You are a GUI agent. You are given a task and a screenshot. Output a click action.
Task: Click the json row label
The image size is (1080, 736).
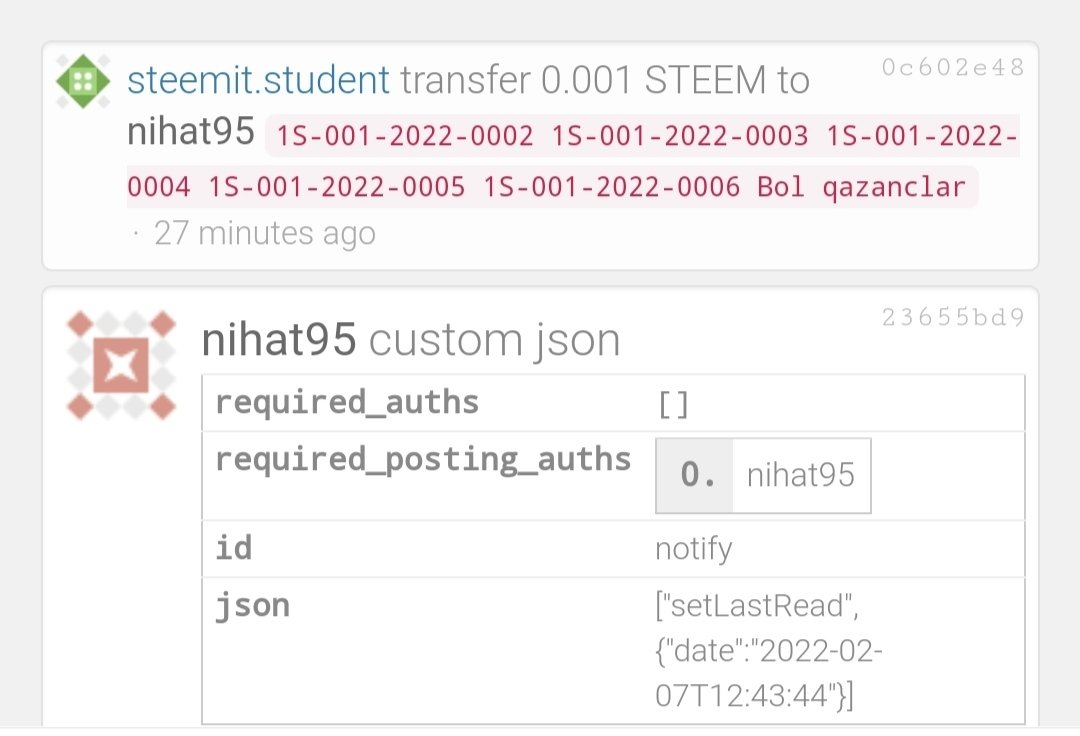(252, 606)
